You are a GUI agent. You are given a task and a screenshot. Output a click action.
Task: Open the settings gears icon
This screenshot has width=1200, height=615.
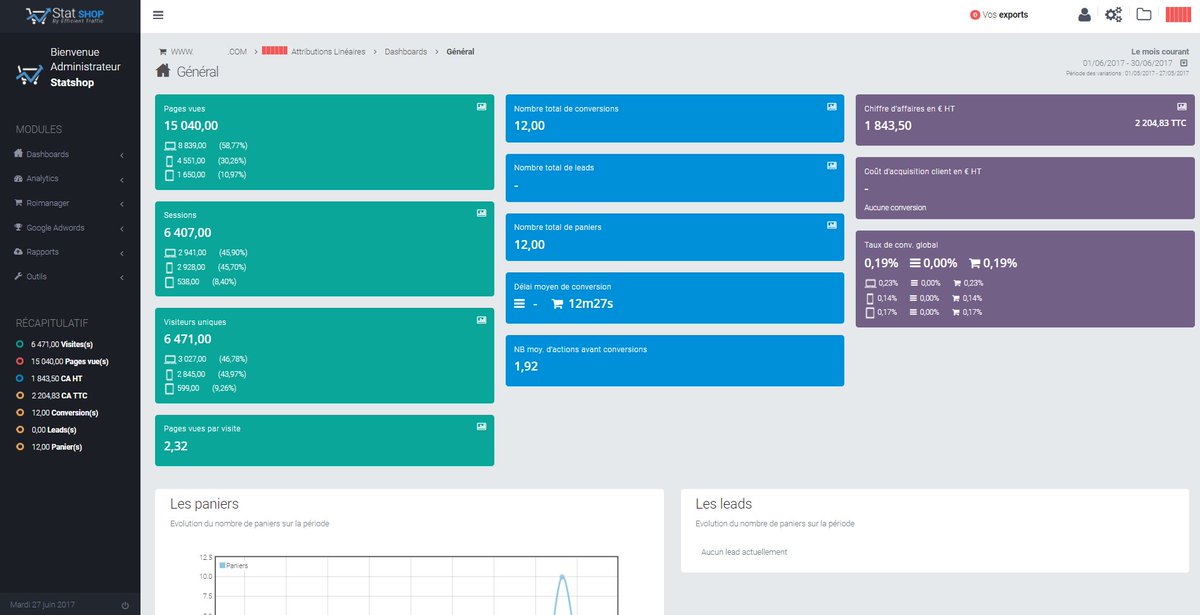coord(1113,15)
